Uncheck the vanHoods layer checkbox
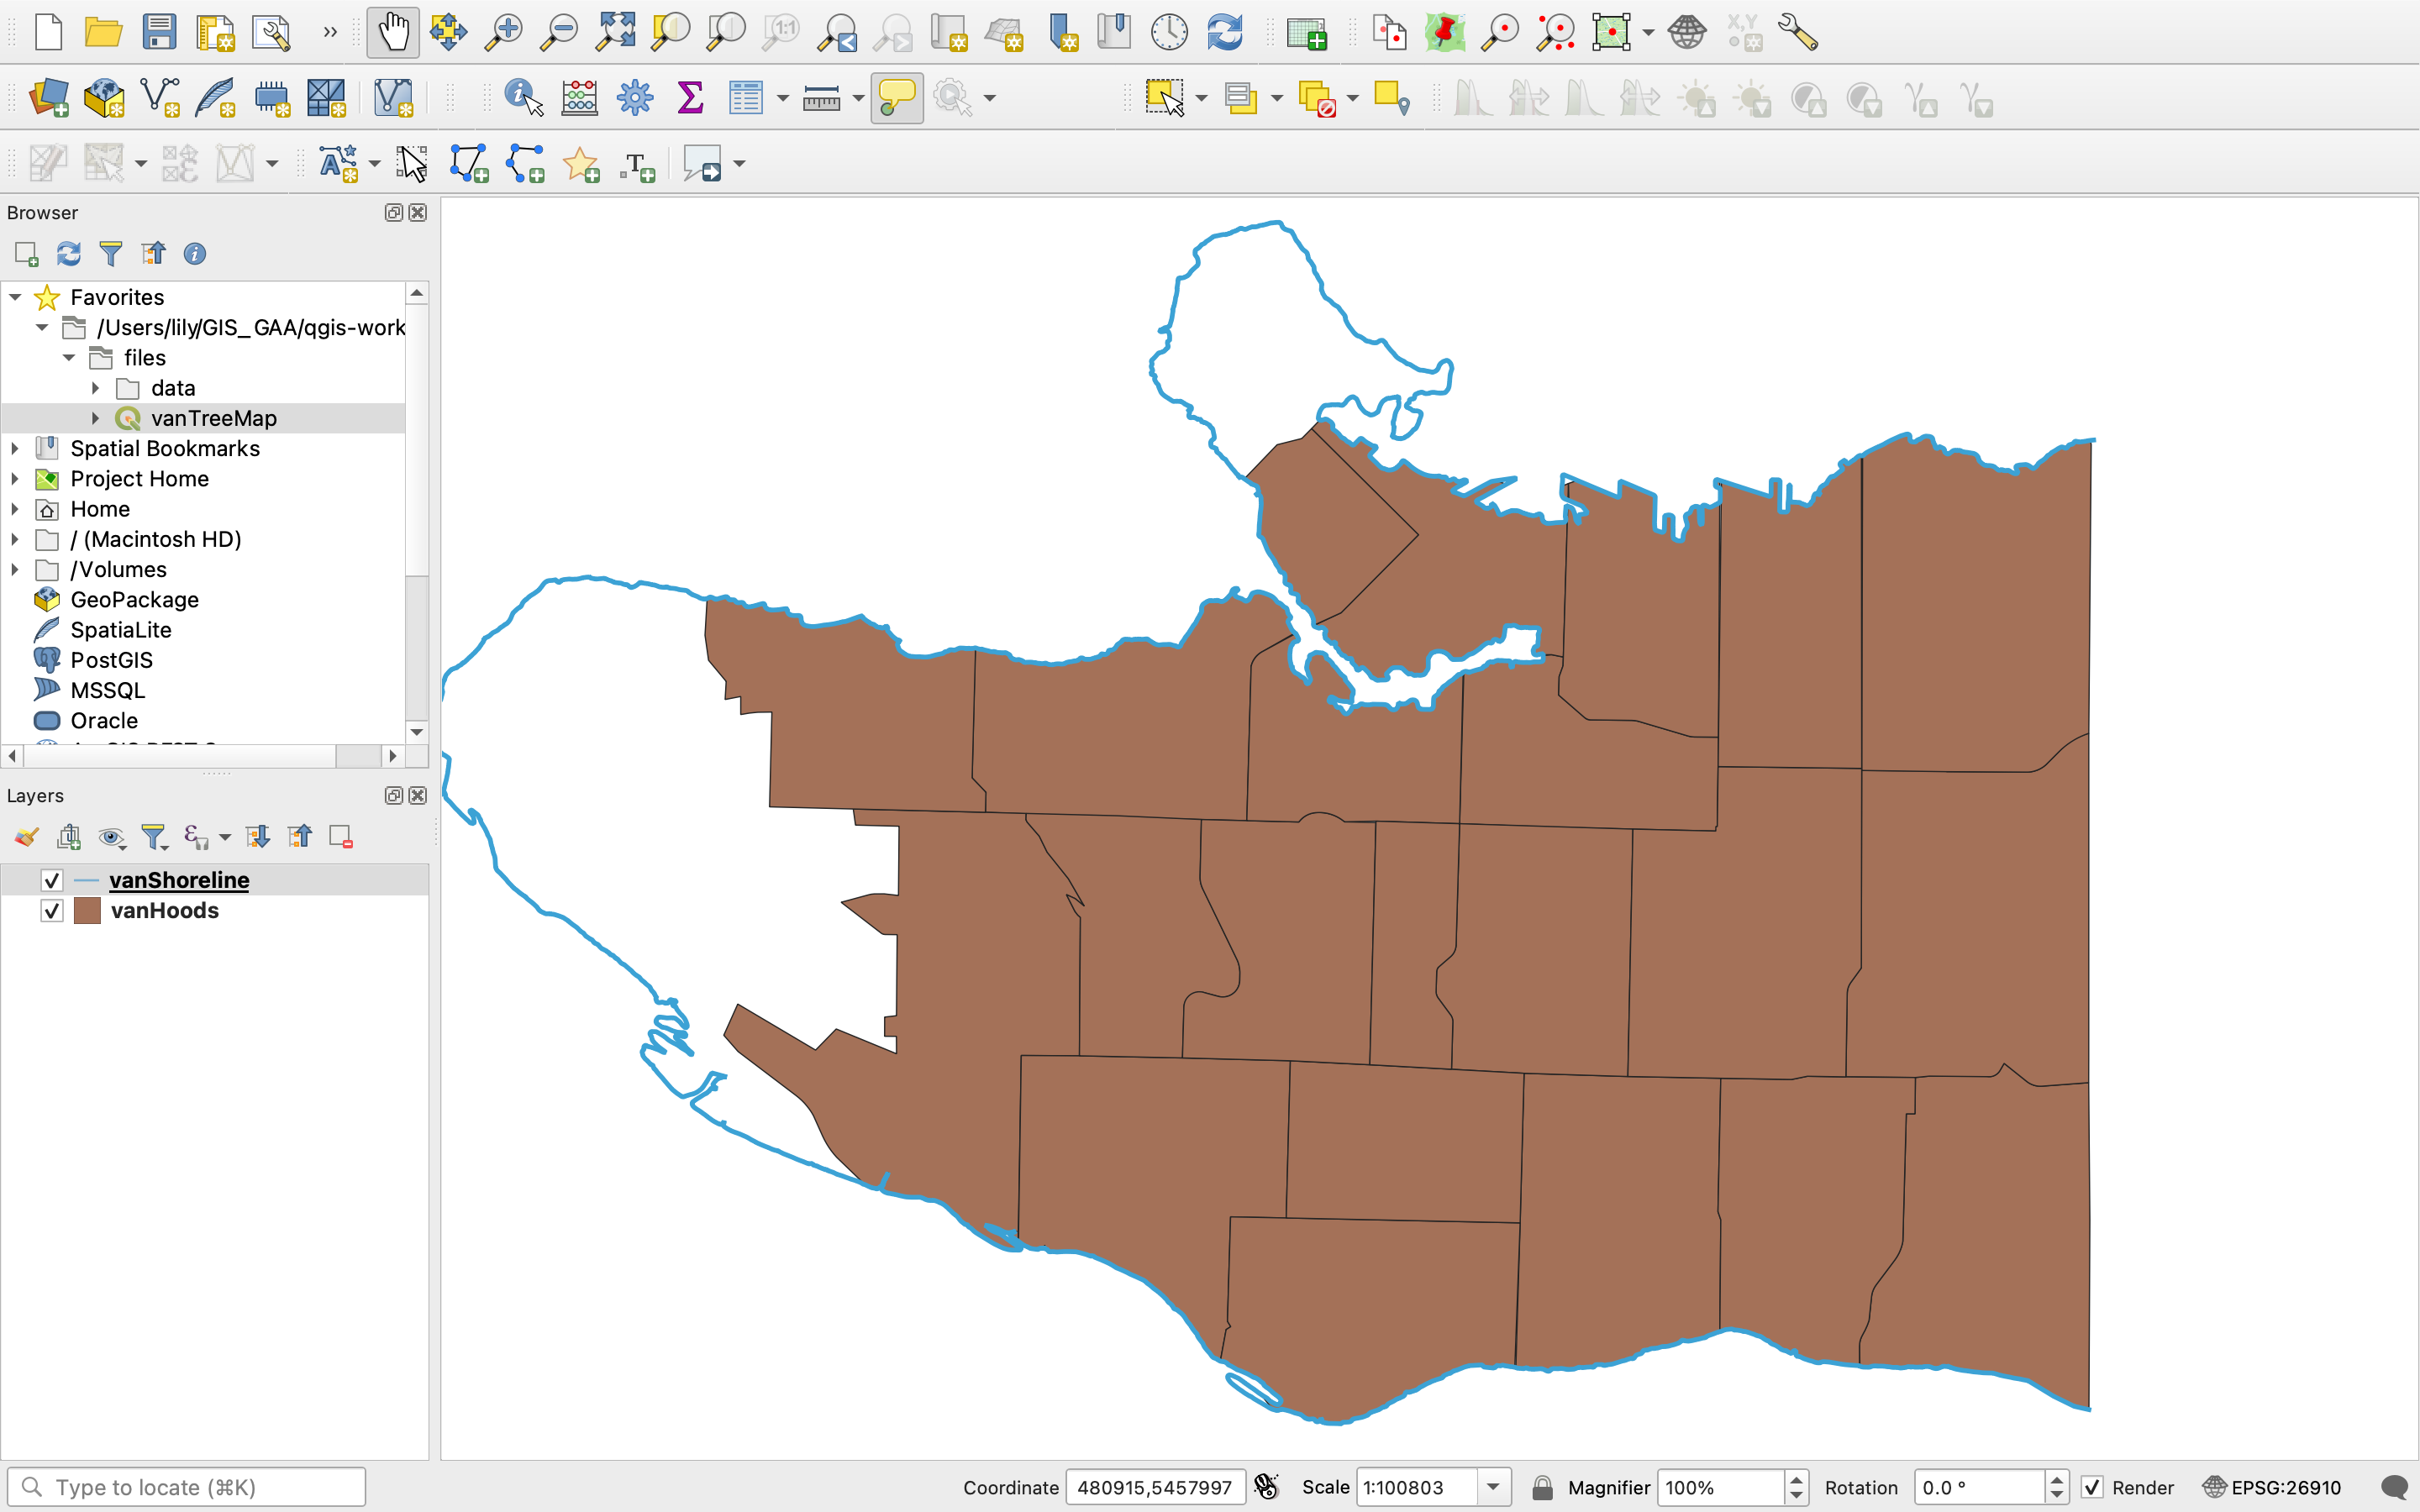This screenshot has width=2420, height=1512. [52, 911]
